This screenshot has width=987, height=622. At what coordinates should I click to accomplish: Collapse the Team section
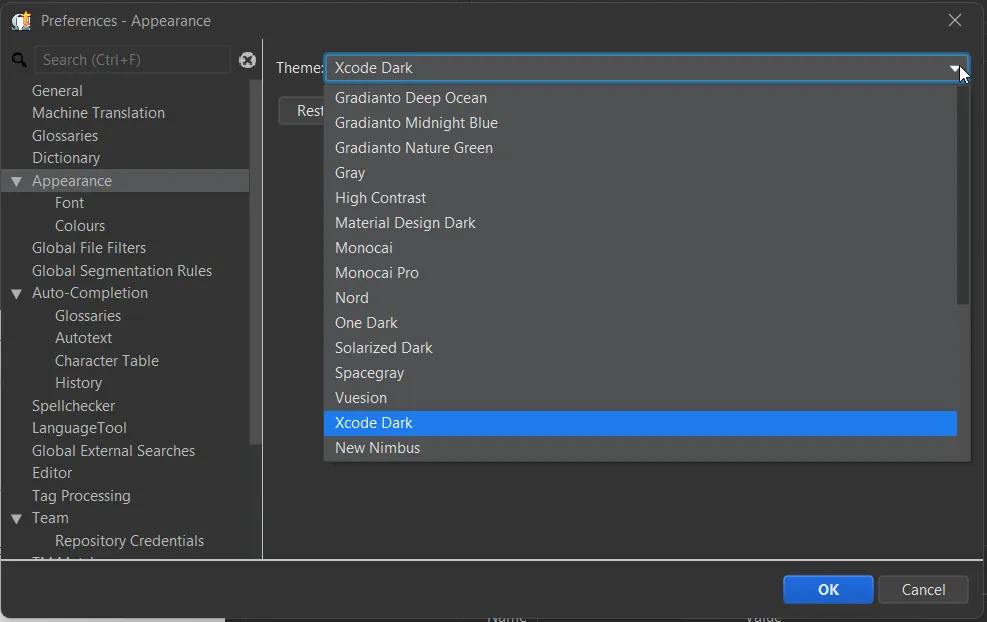pos(15,518)
